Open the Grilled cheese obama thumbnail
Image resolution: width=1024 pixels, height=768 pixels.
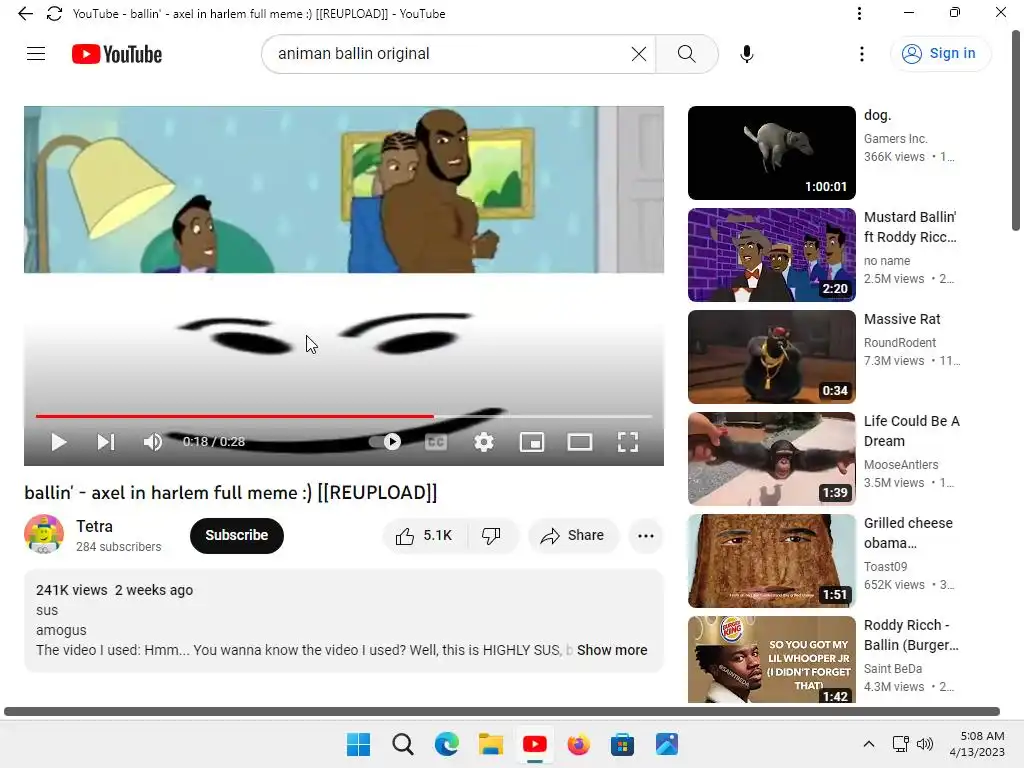(771, 561)
